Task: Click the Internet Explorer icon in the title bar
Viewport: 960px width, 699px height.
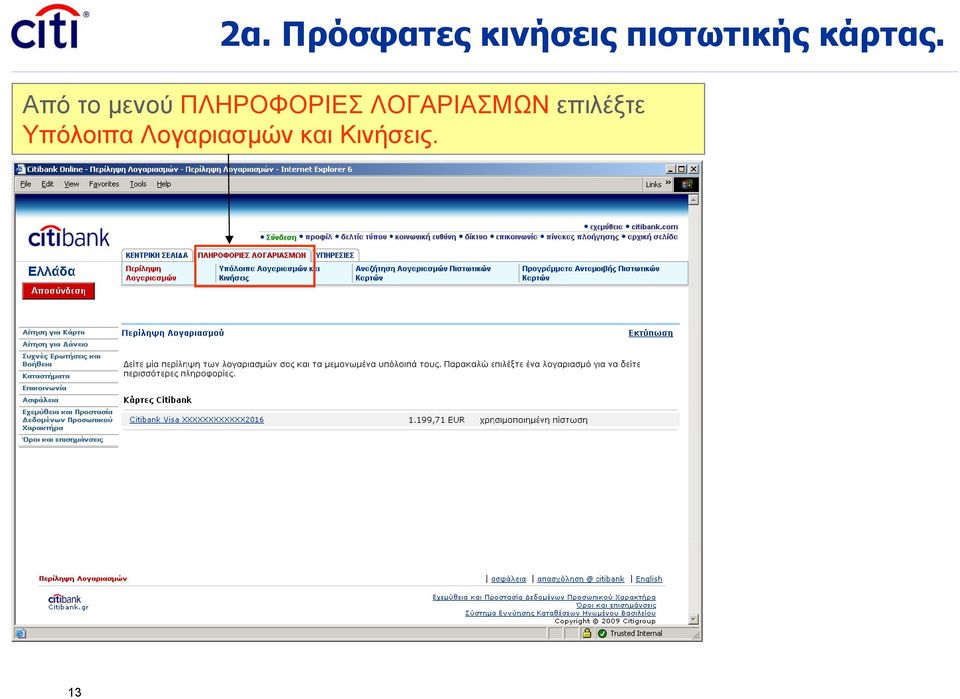Action: pyautogui.click(x=20, y=170)
